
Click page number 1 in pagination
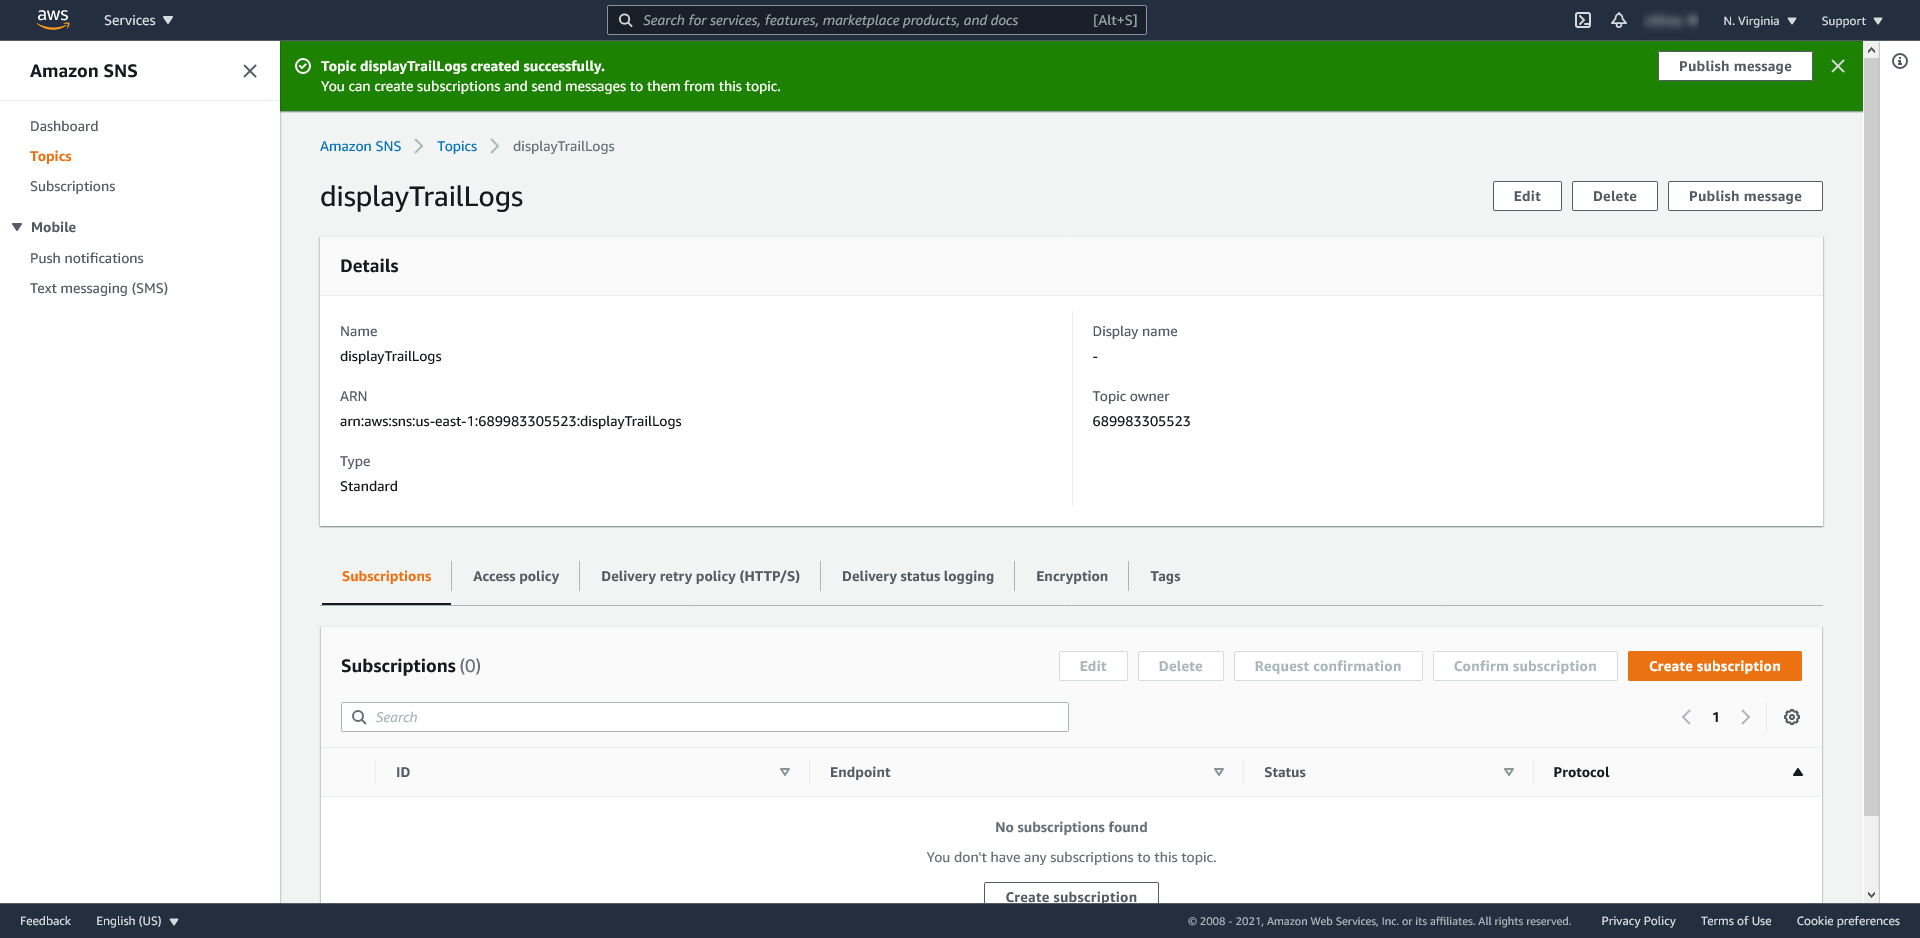click(x=1716, y=717)
